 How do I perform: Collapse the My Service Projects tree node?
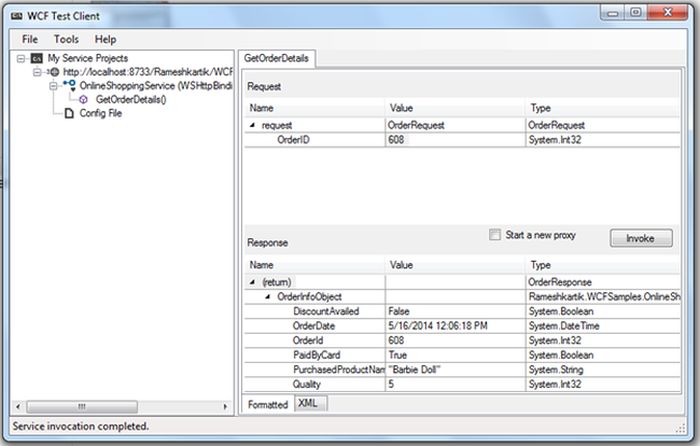(x=21, y=58)
